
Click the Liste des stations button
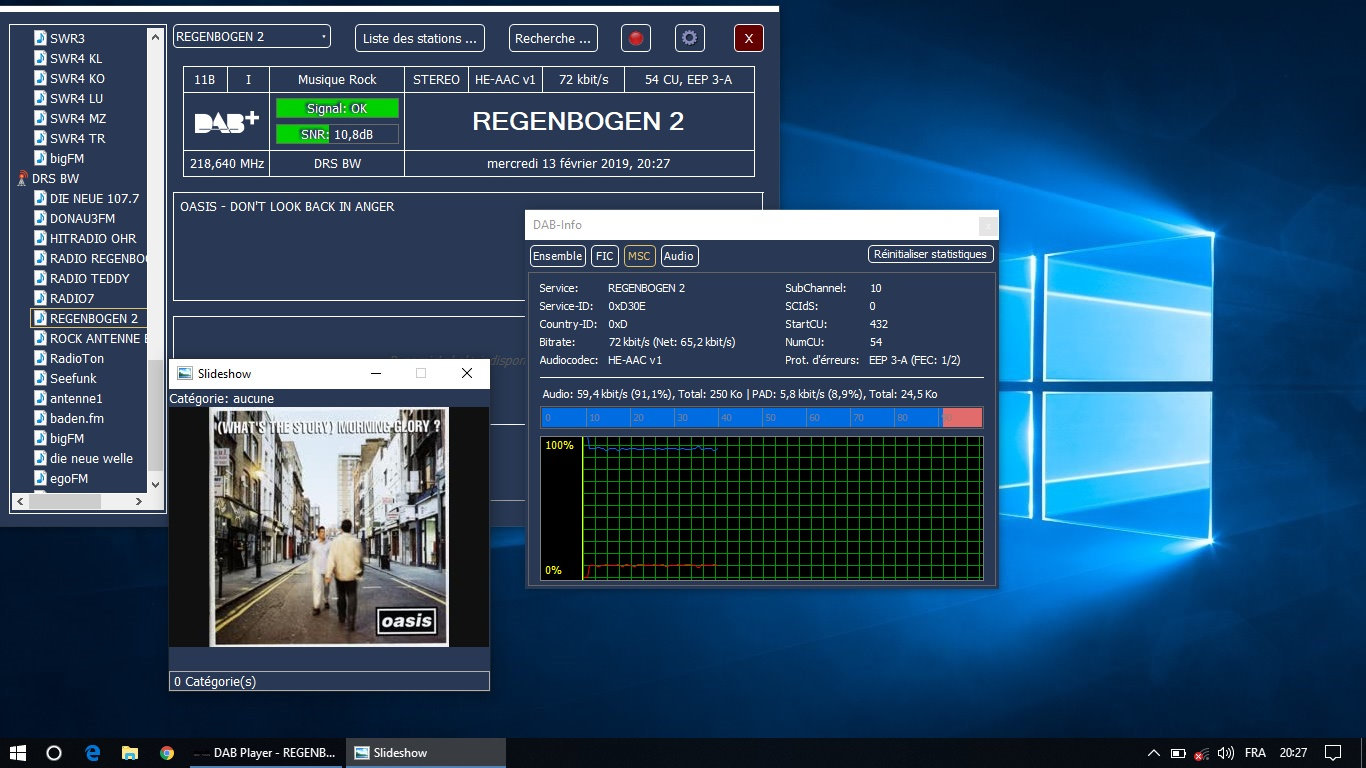[419, 39]
